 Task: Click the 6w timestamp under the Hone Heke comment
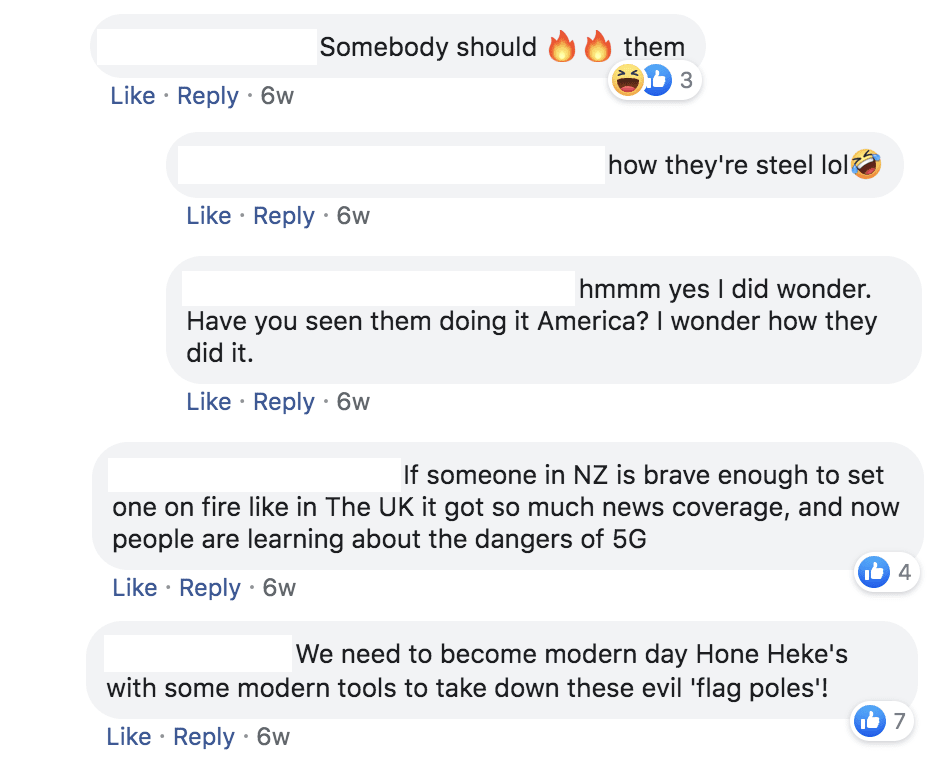273,736
